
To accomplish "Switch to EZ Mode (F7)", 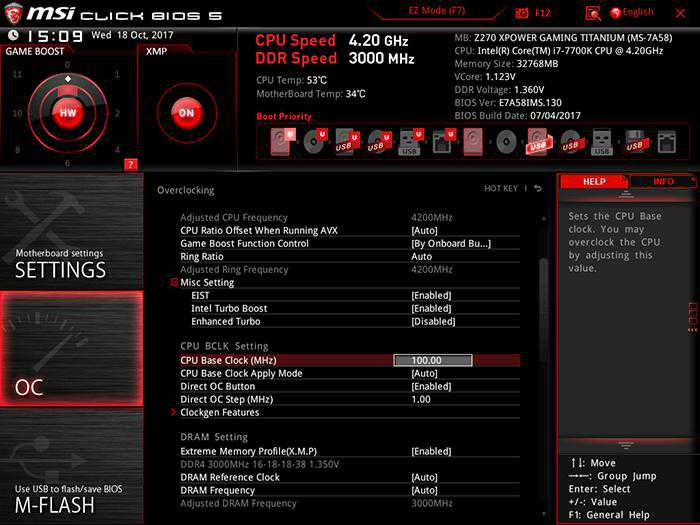I will [439, 12].
